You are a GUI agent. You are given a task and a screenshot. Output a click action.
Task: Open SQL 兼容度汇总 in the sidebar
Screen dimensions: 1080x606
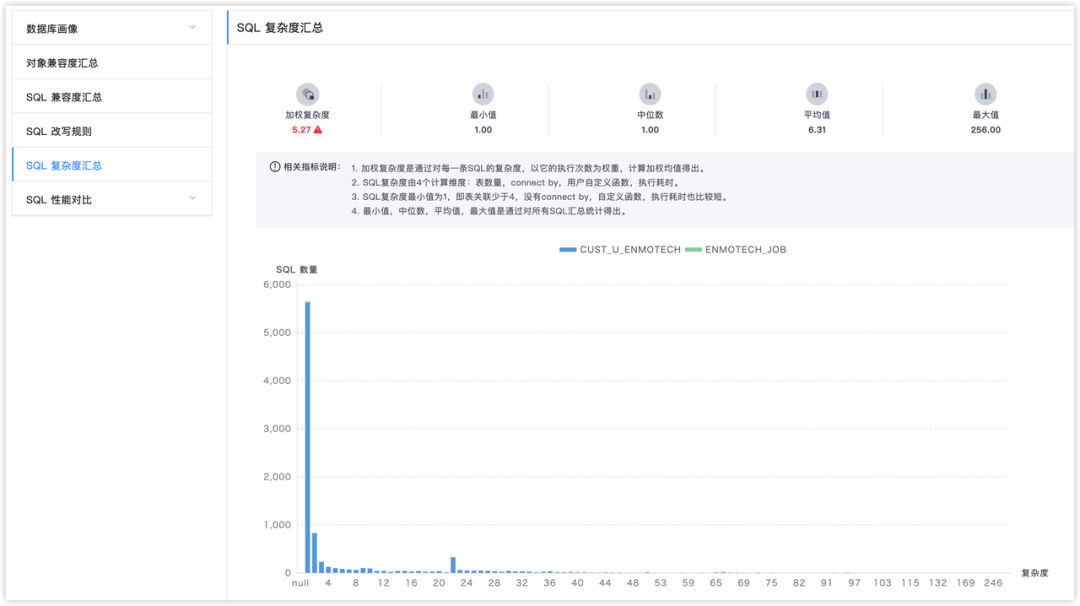coord(112,97)
